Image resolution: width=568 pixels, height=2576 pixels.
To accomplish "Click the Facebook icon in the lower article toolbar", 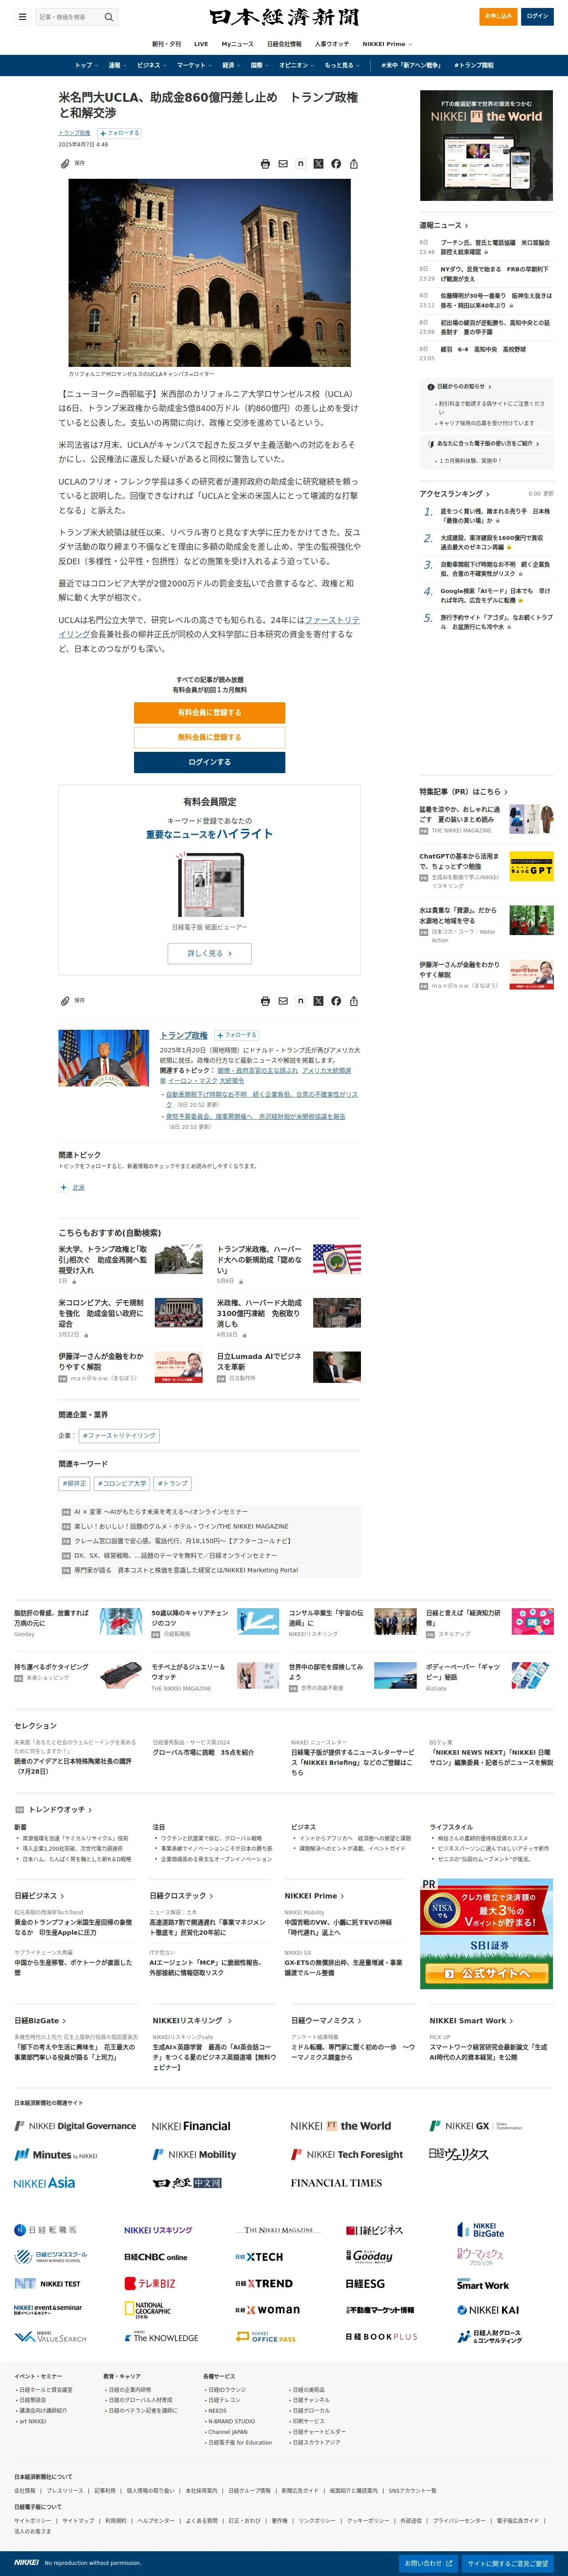I will click(x=336, y=1001).
